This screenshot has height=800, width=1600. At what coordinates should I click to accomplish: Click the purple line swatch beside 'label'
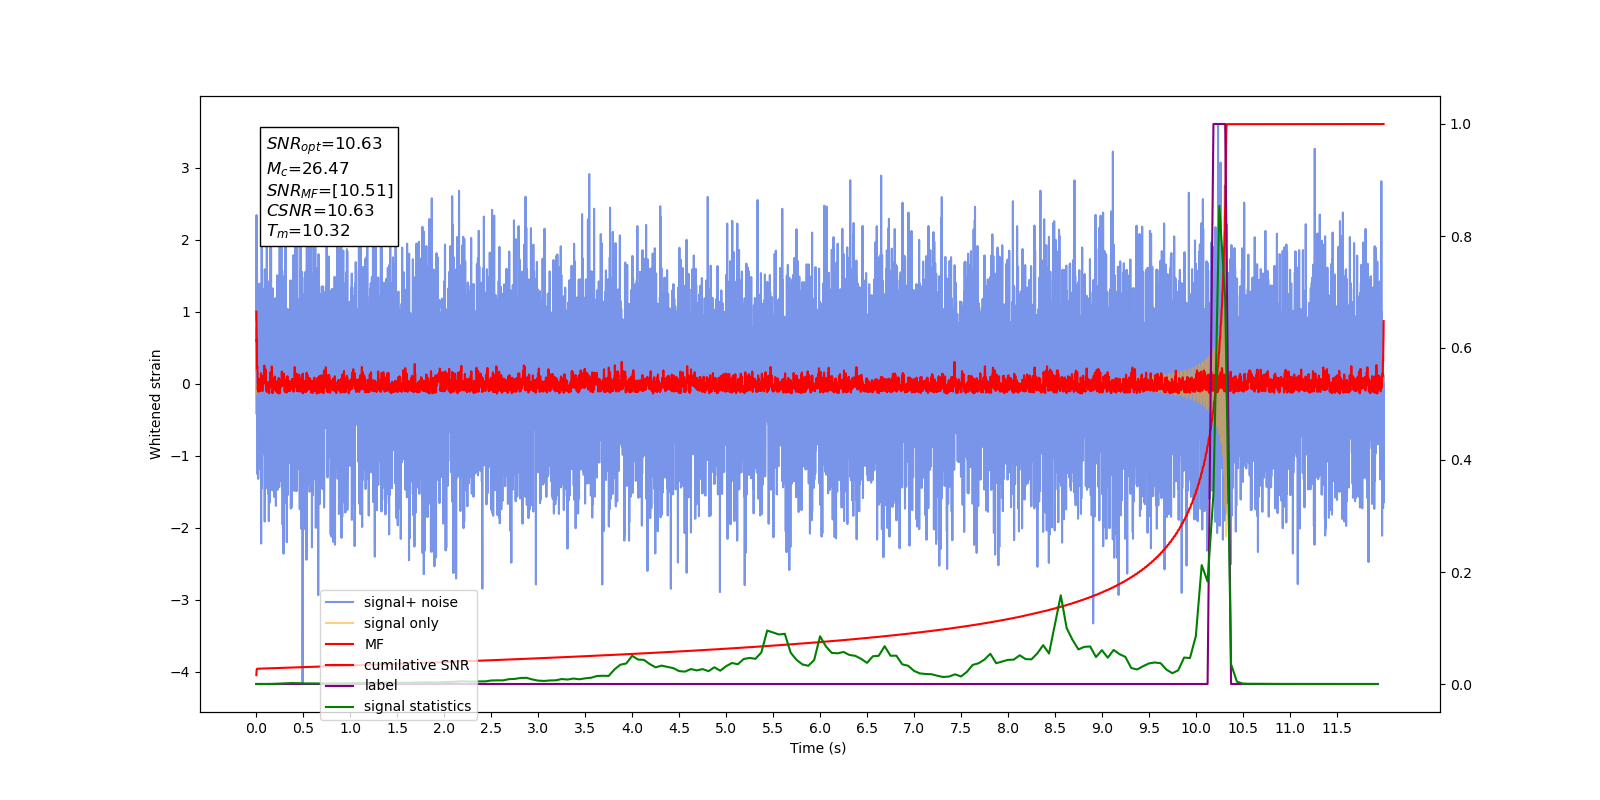click(340, 685)
